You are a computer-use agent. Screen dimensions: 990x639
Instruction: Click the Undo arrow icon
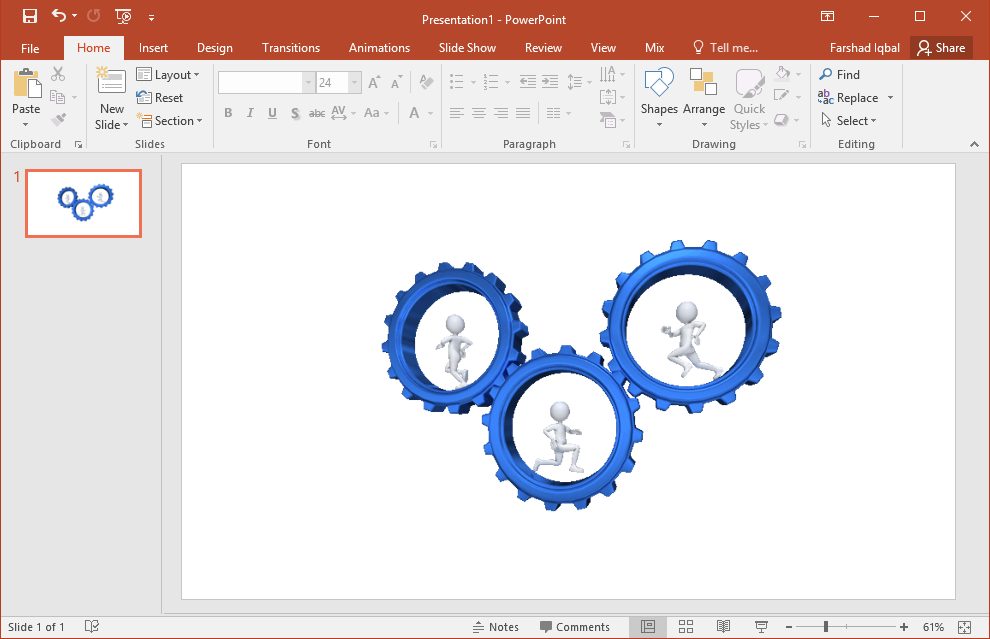coord(59,16)
